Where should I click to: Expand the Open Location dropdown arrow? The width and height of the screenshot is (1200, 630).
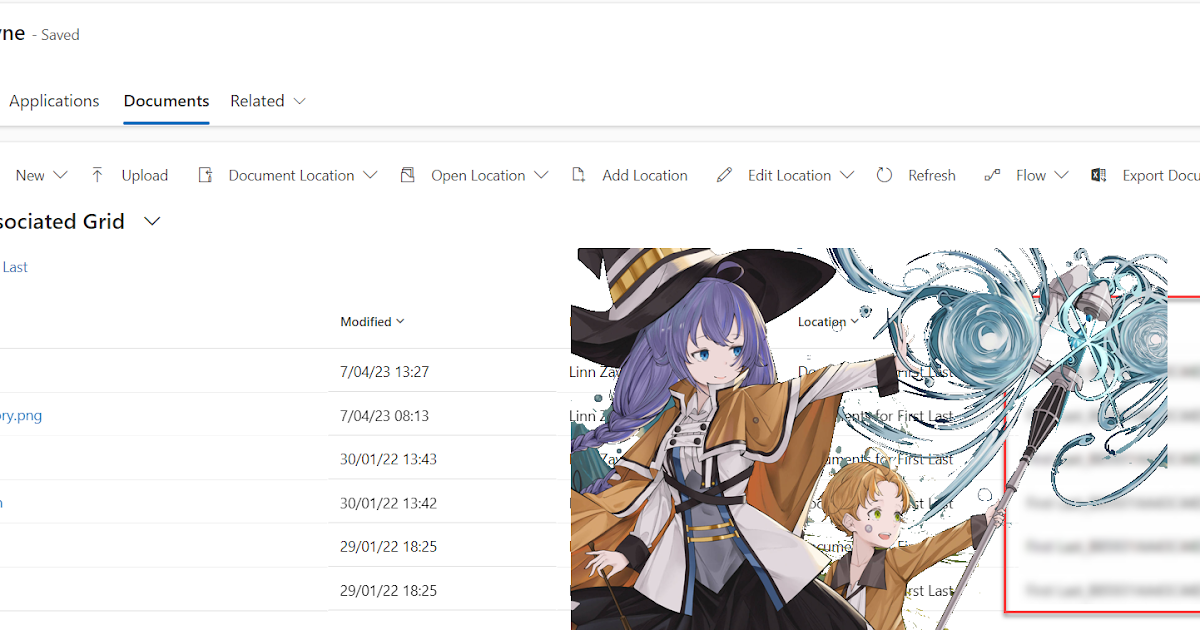coord(541,175)
